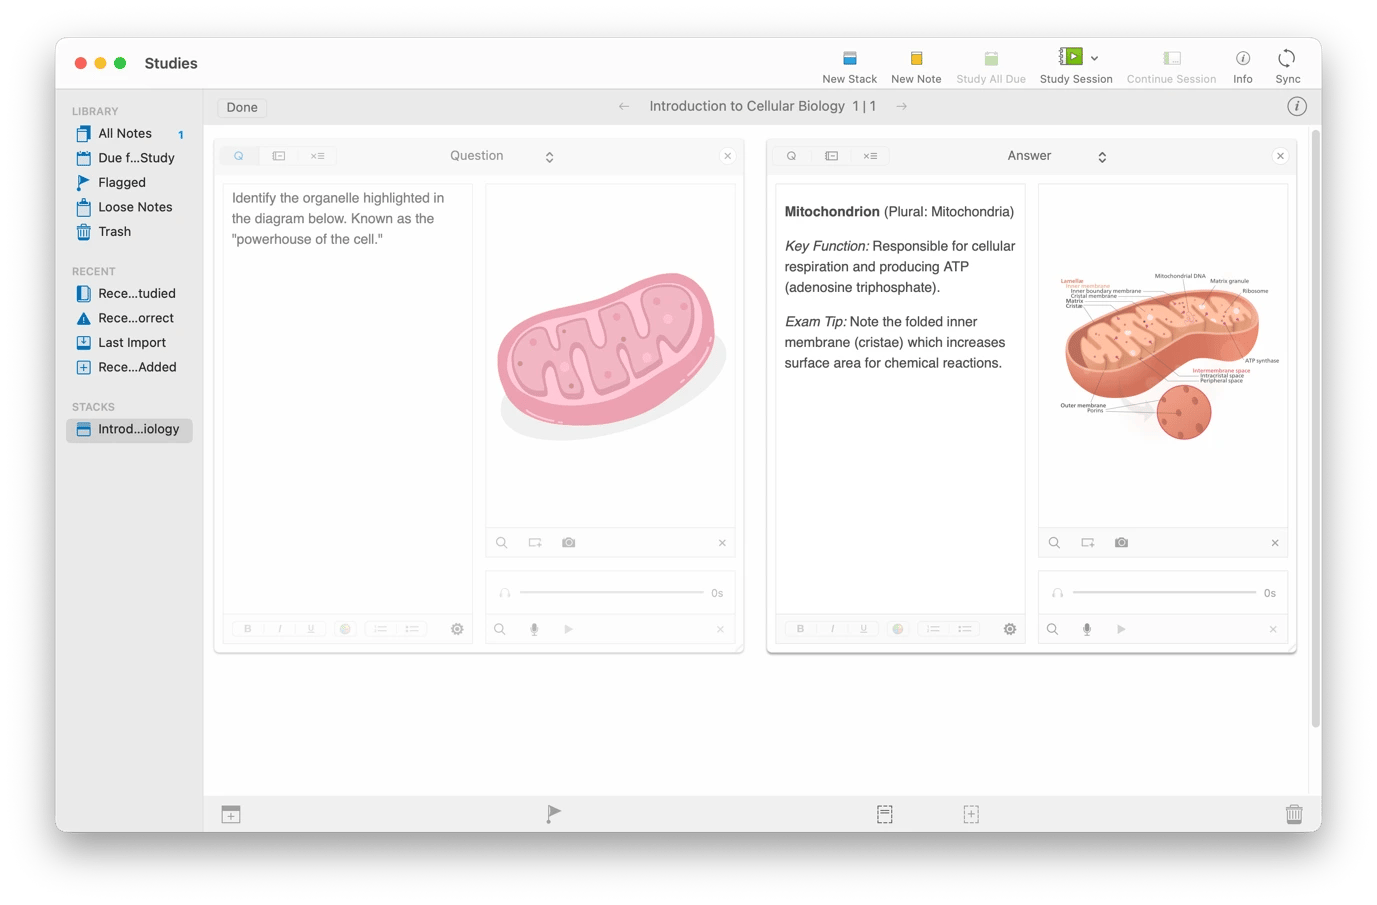Viewport: 1377px width, 905px height.
Task: Go to previous note arrow
Action: pyautogui.click(x=624, y=106)
